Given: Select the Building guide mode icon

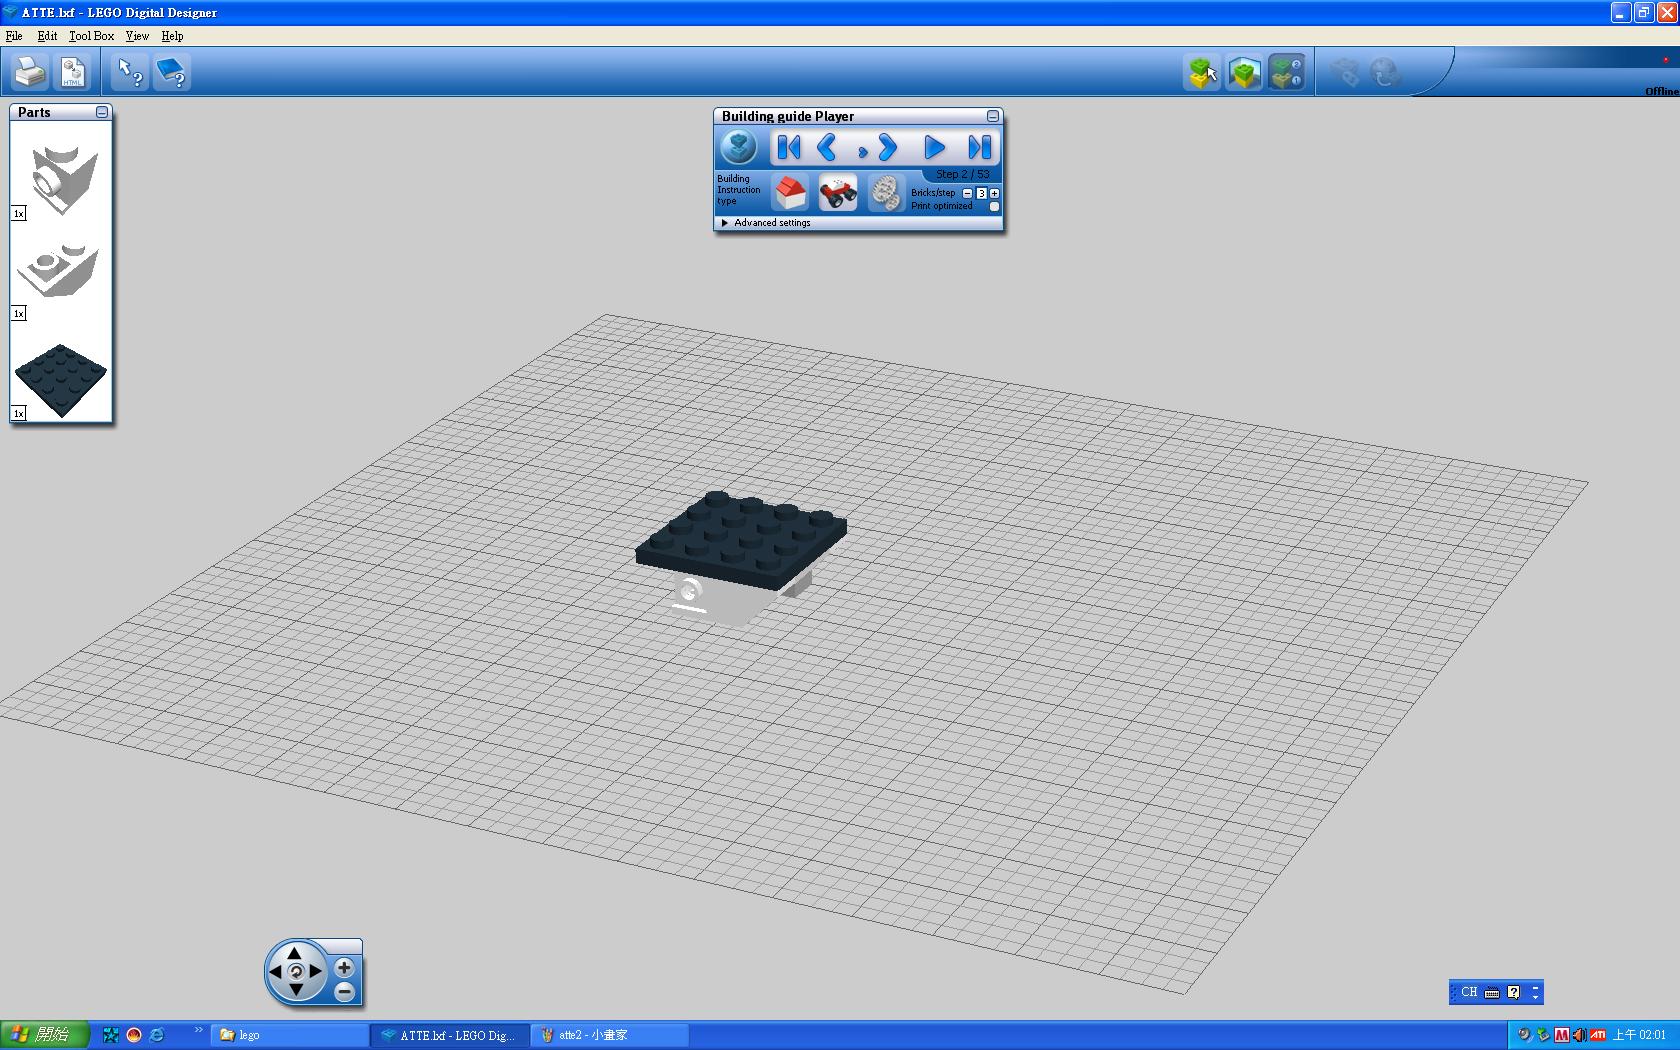Looking at the screenshot, I should pos(1286,72).
